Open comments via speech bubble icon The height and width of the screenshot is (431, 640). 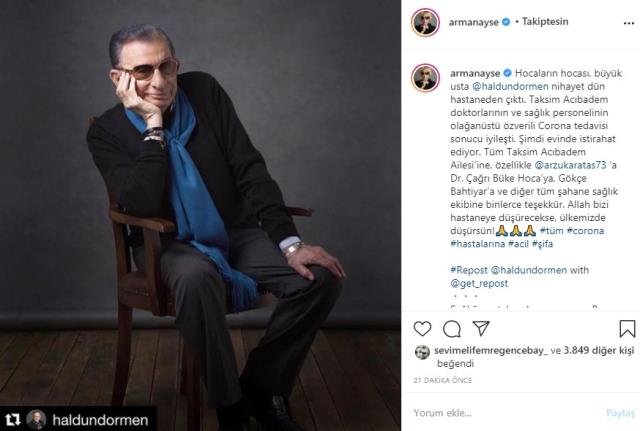[452, 328]
